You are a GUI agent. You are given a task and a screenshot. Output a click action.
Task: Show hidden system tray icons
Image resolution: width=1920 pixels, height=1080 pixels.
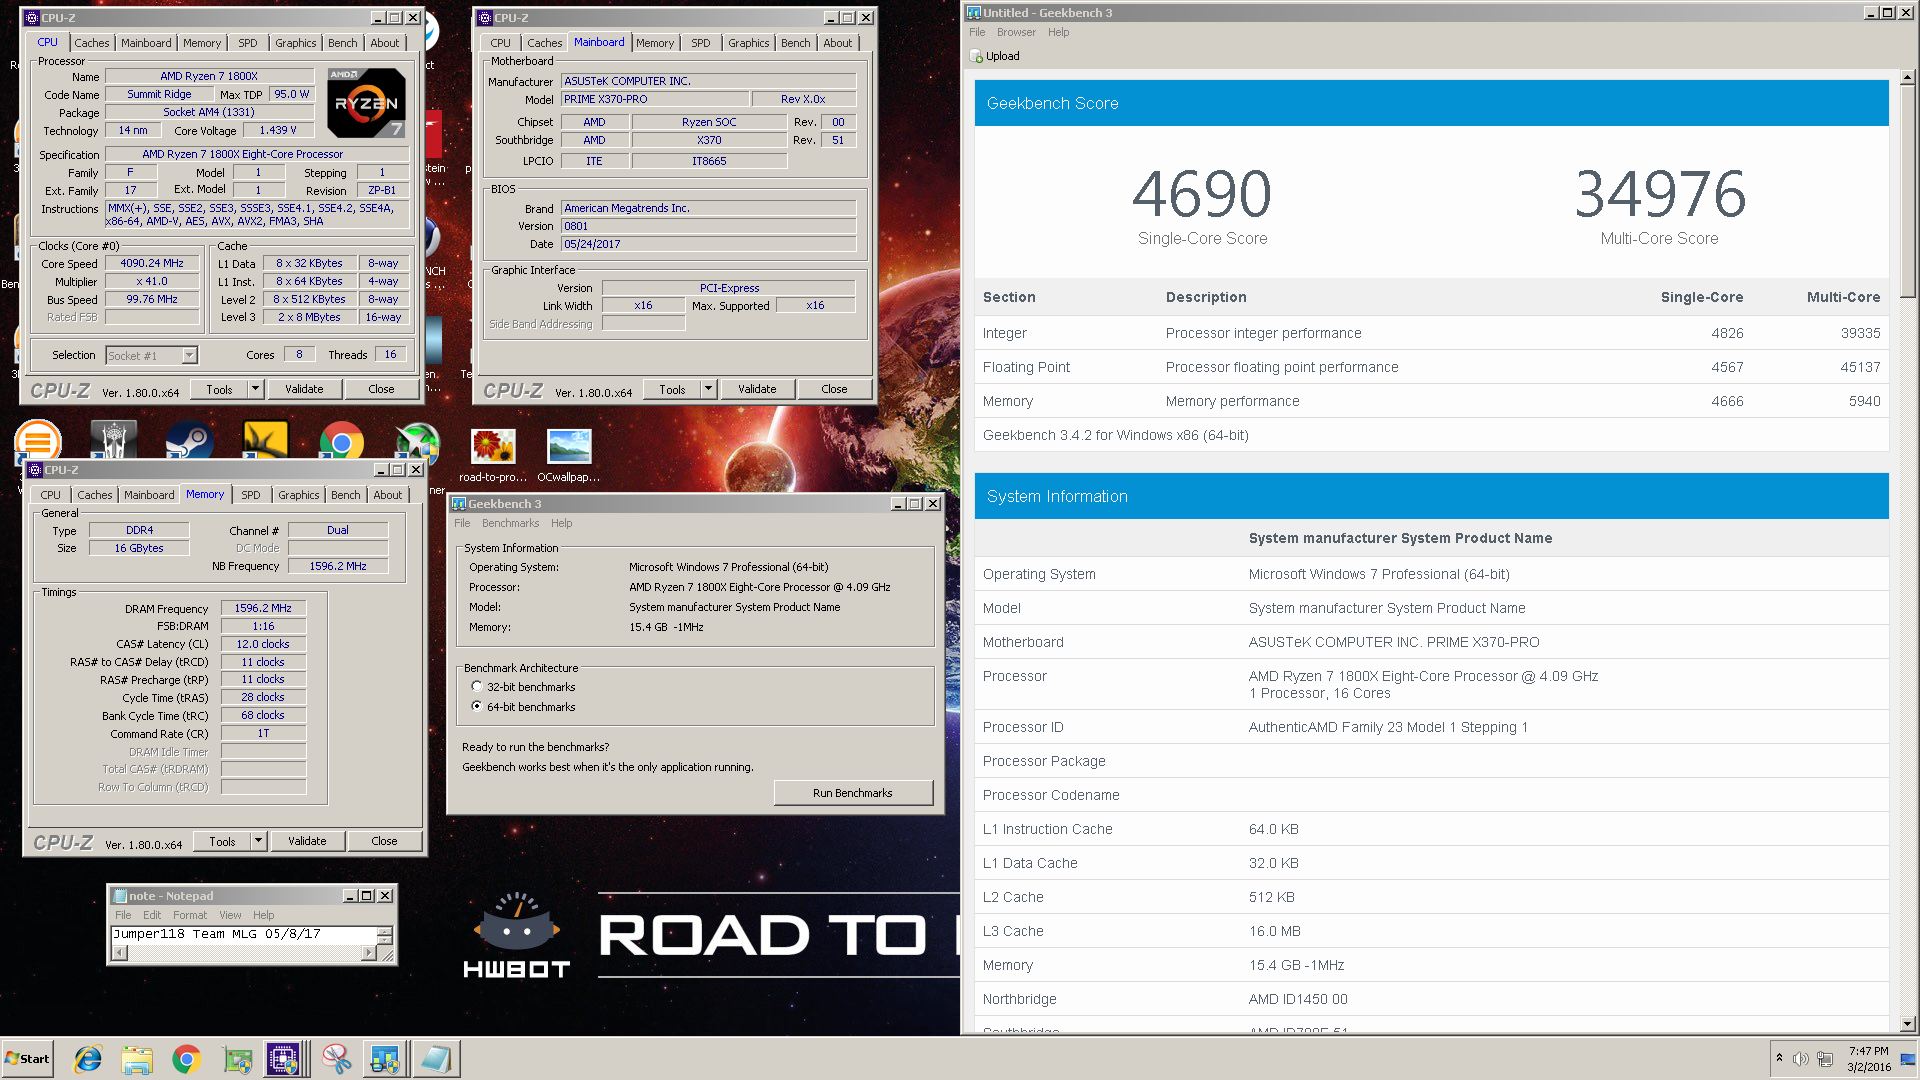tap(1779, 1058)
